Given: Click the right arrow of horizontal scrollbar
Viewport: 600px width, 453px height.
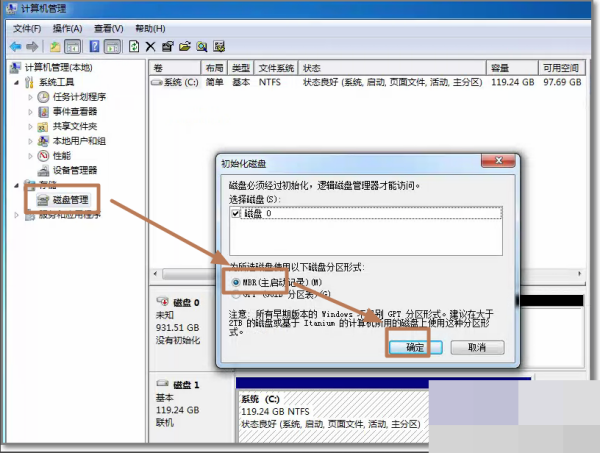Looking at the screenshot, I should pos(580,274).
